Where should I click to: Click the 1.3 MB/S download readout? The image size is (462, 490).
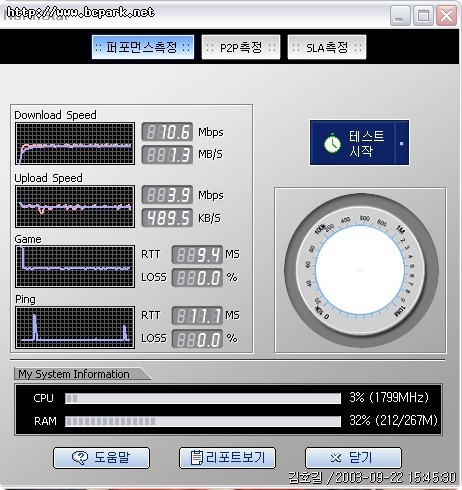tap(167, 155)
